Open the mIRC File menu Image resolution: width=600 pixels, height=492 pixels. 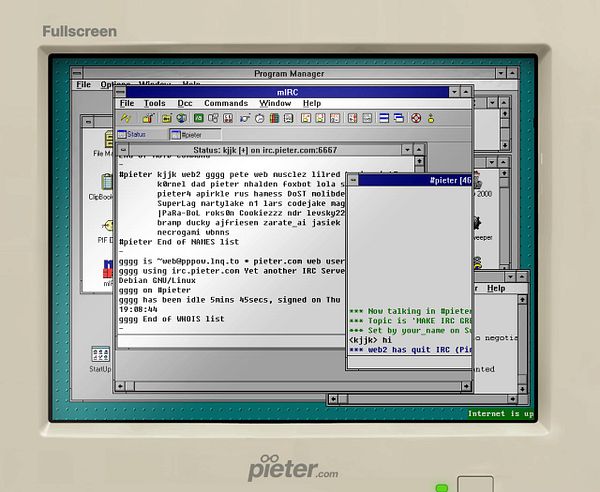(127, 103)
